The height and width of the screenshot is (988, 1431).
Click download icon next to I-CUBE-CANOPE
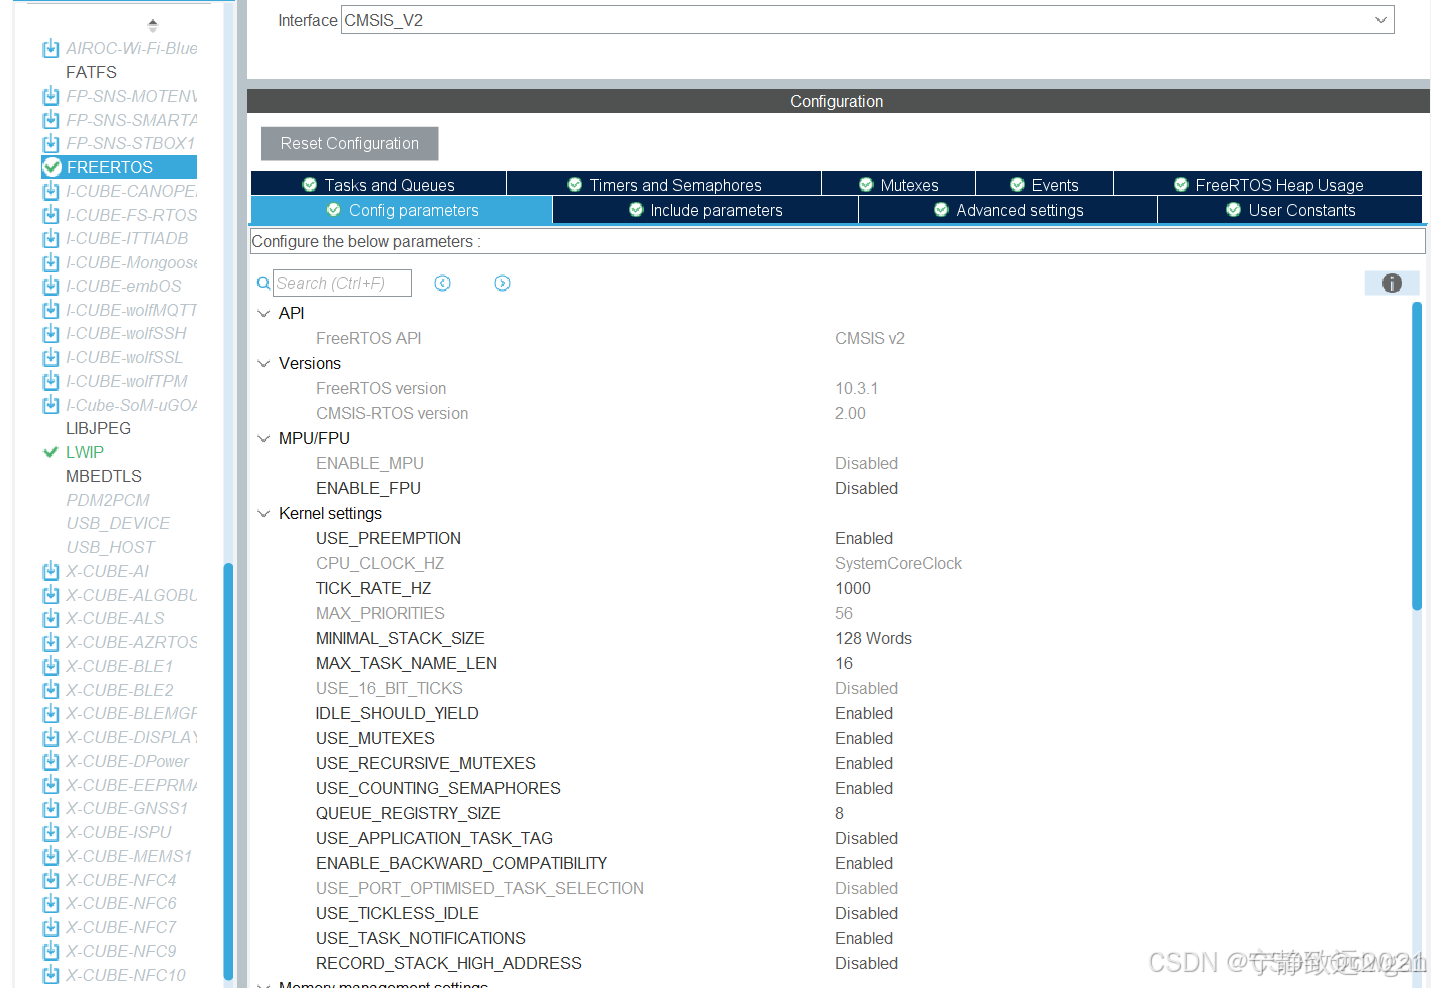[51, 191]
